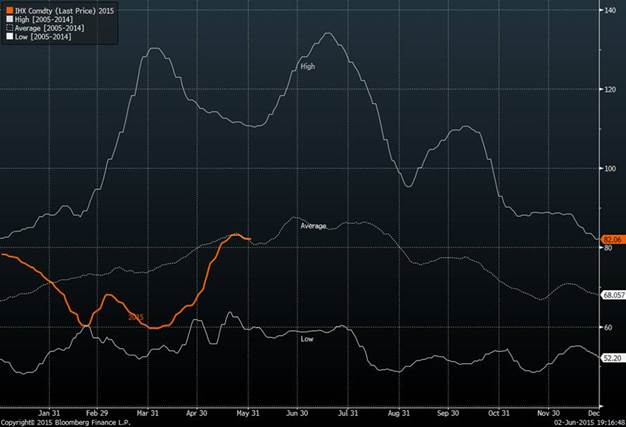Click the High [2005-2014] legend square

[x=6, y=19]
